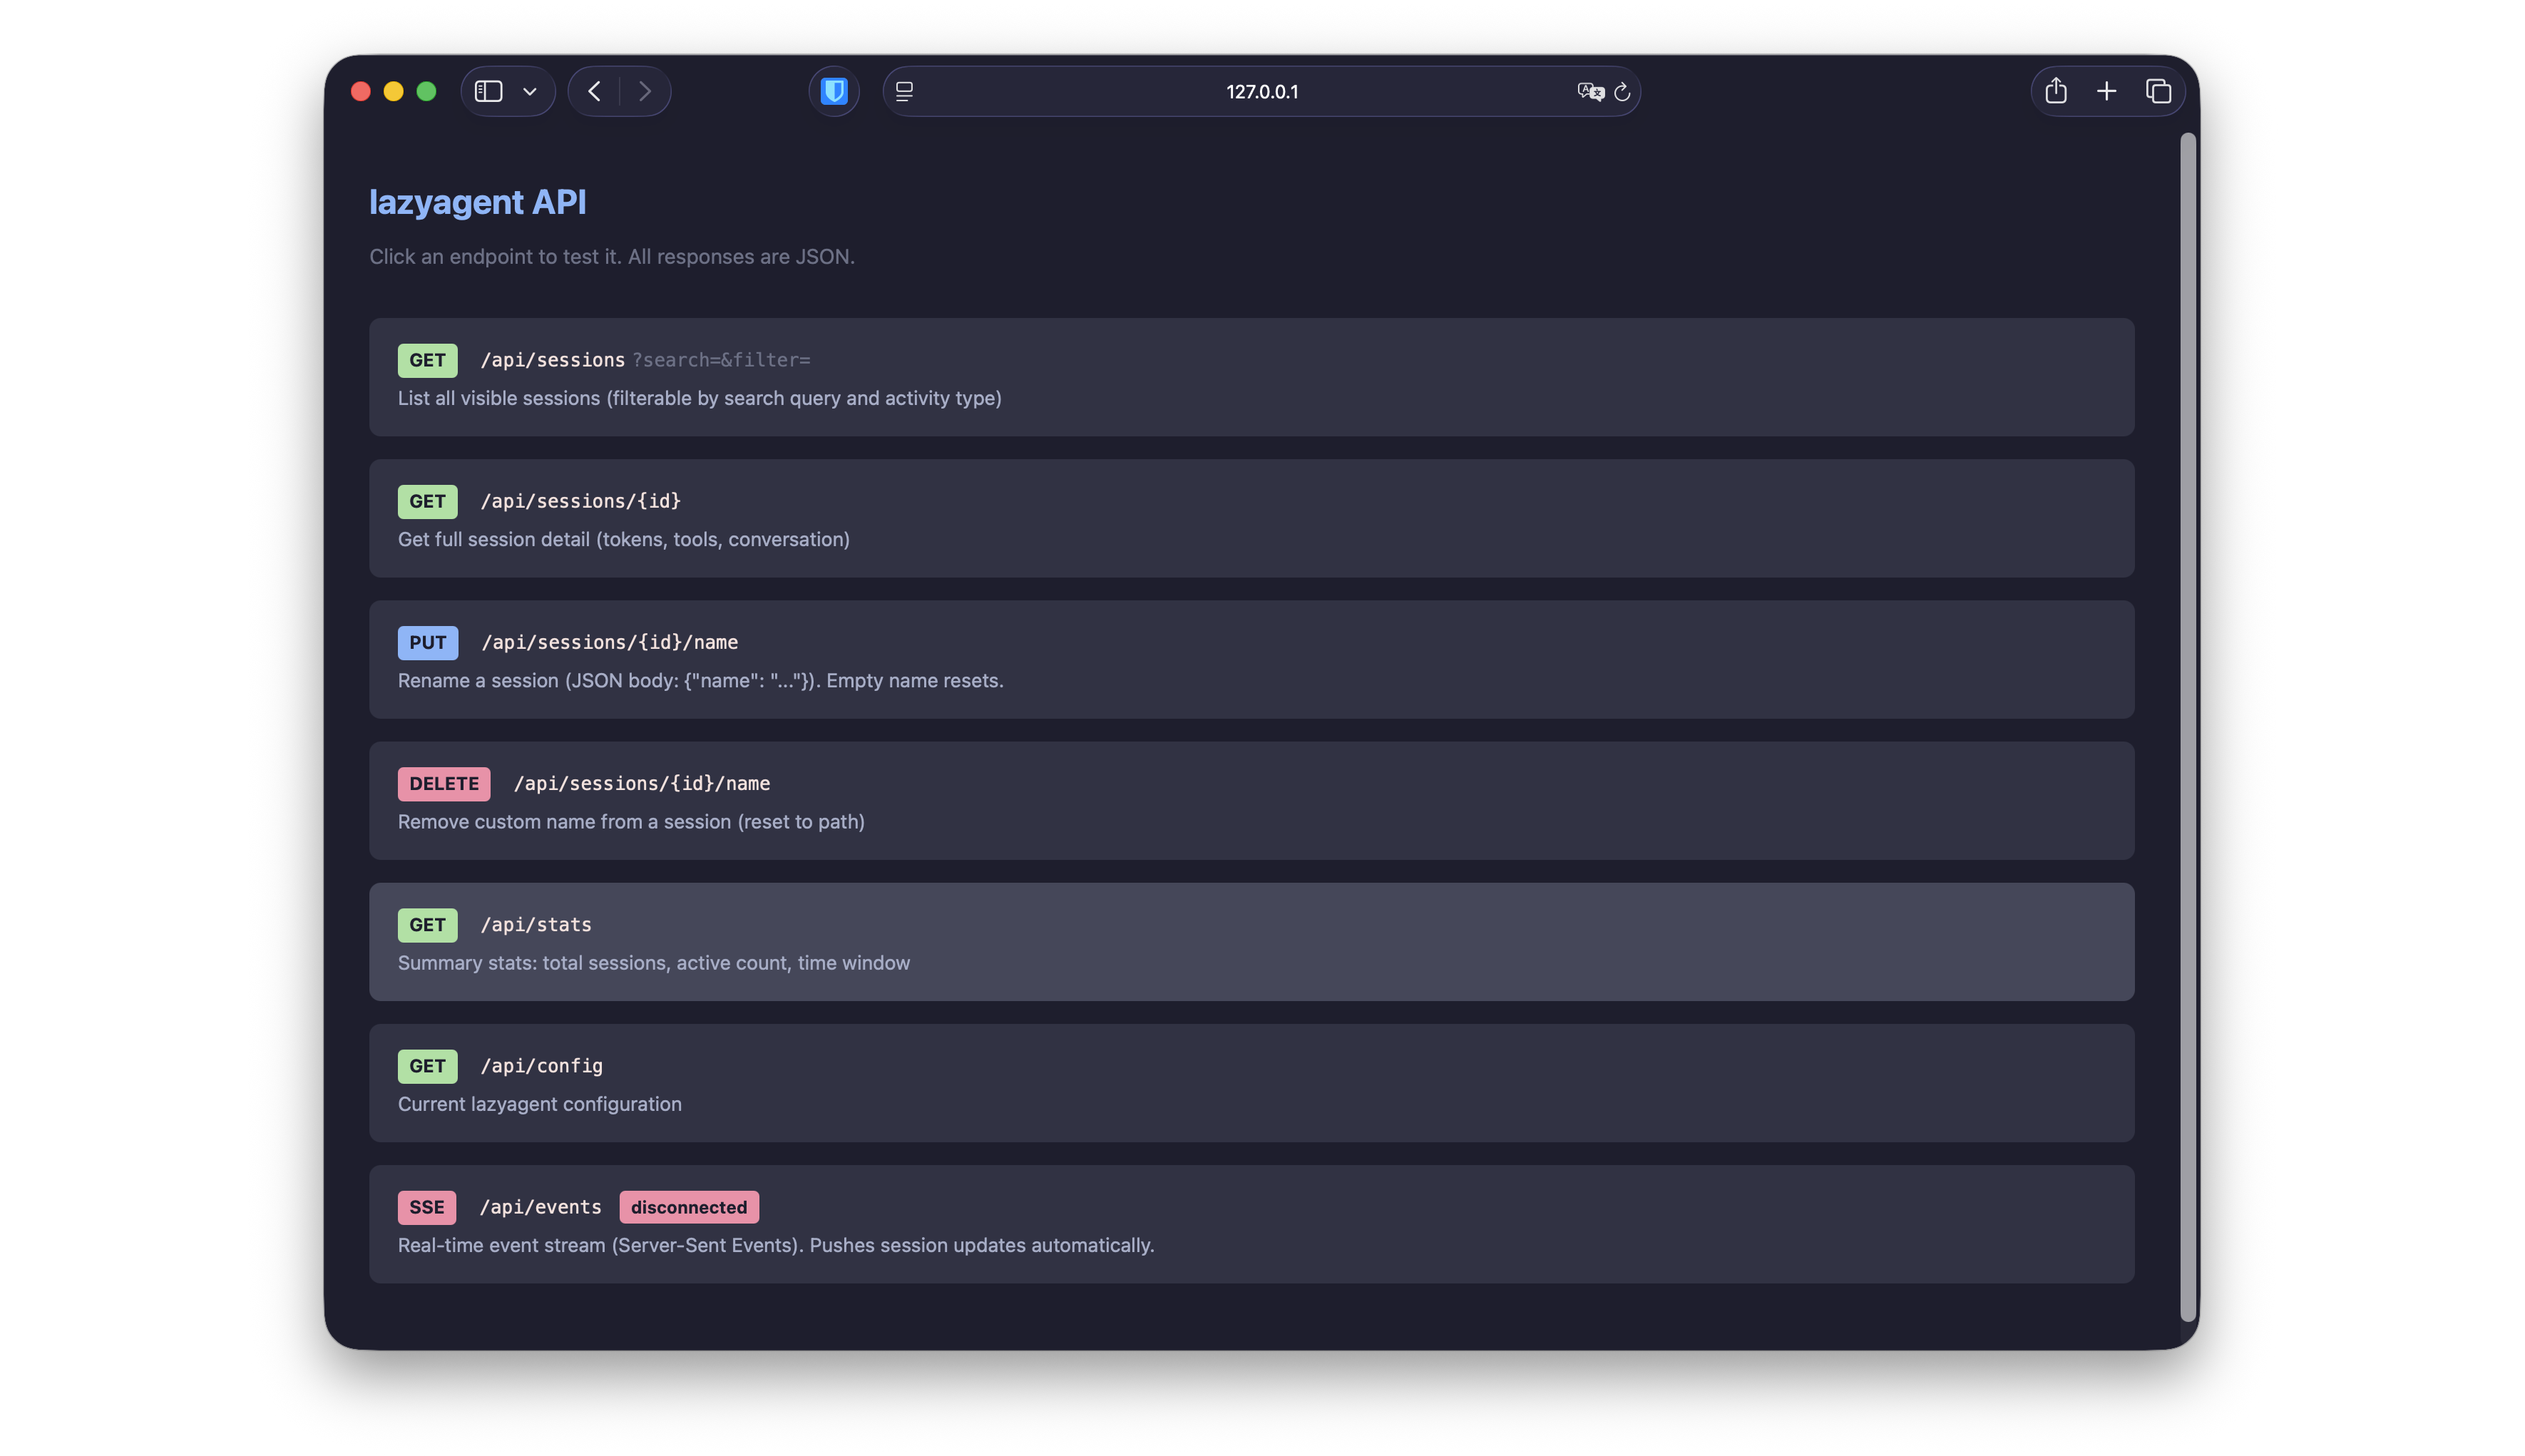Toggle the sidebar panel

coord(489,91)
